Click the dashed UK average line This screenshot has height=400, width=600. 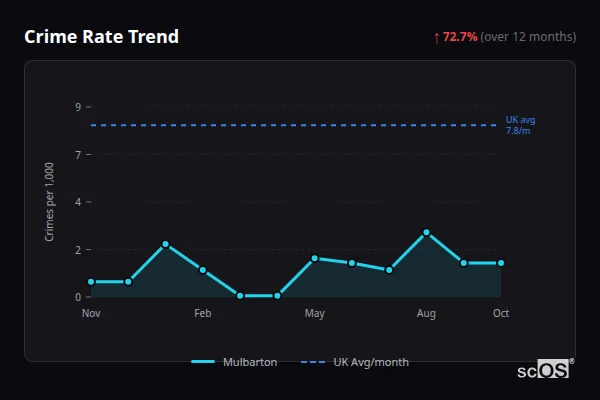click(293, 125)
